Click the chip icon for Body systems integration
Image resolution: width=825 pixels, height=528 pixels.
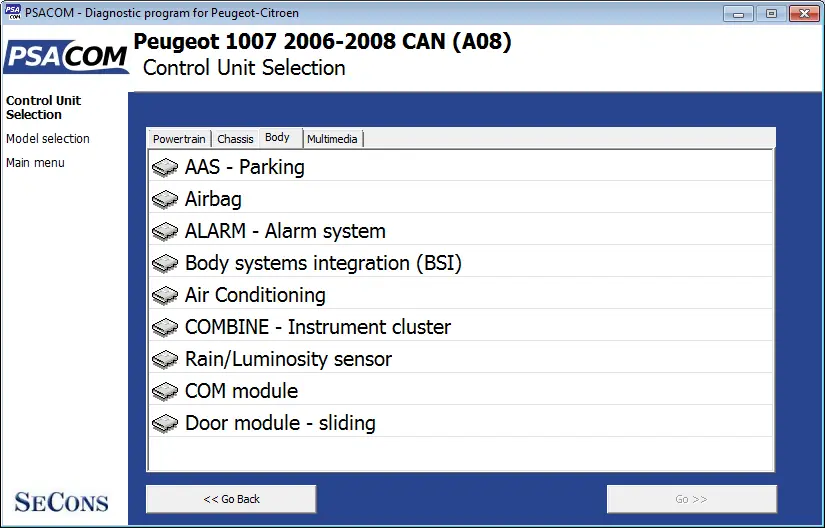(165, 263)
